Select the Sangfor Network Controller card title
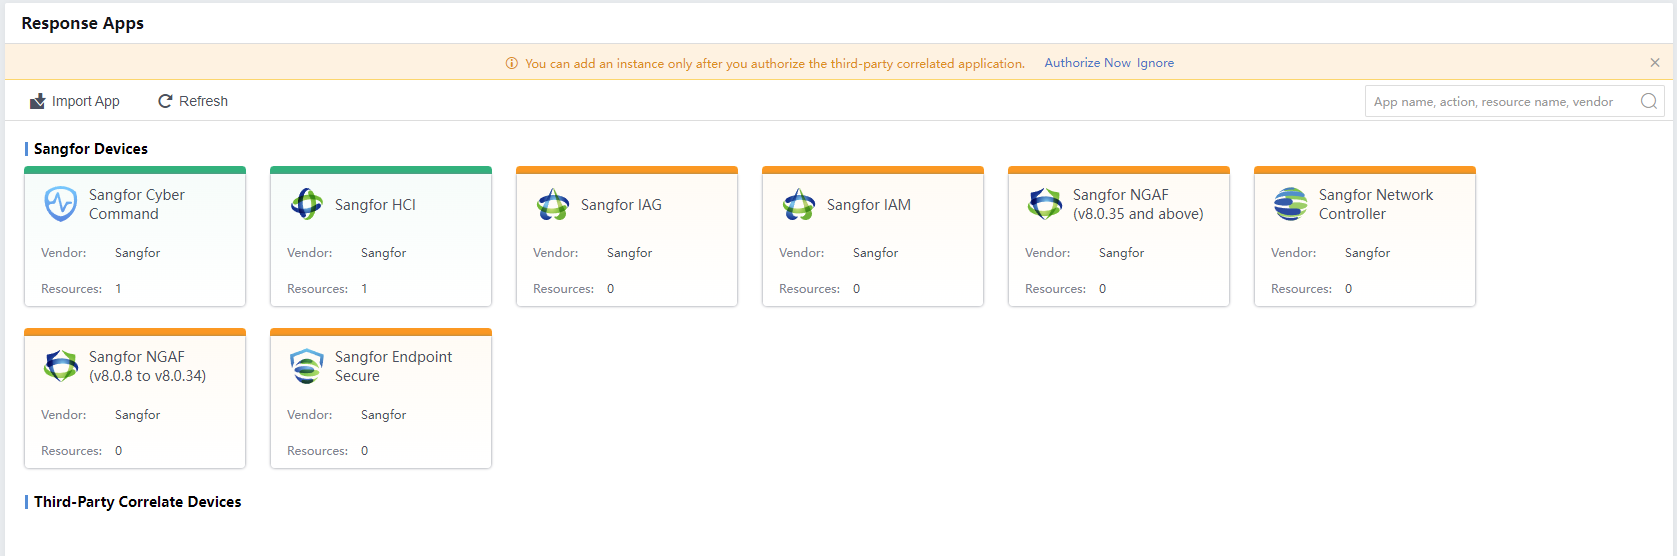Viewport: 1677px width, 556px height. 1375,204
